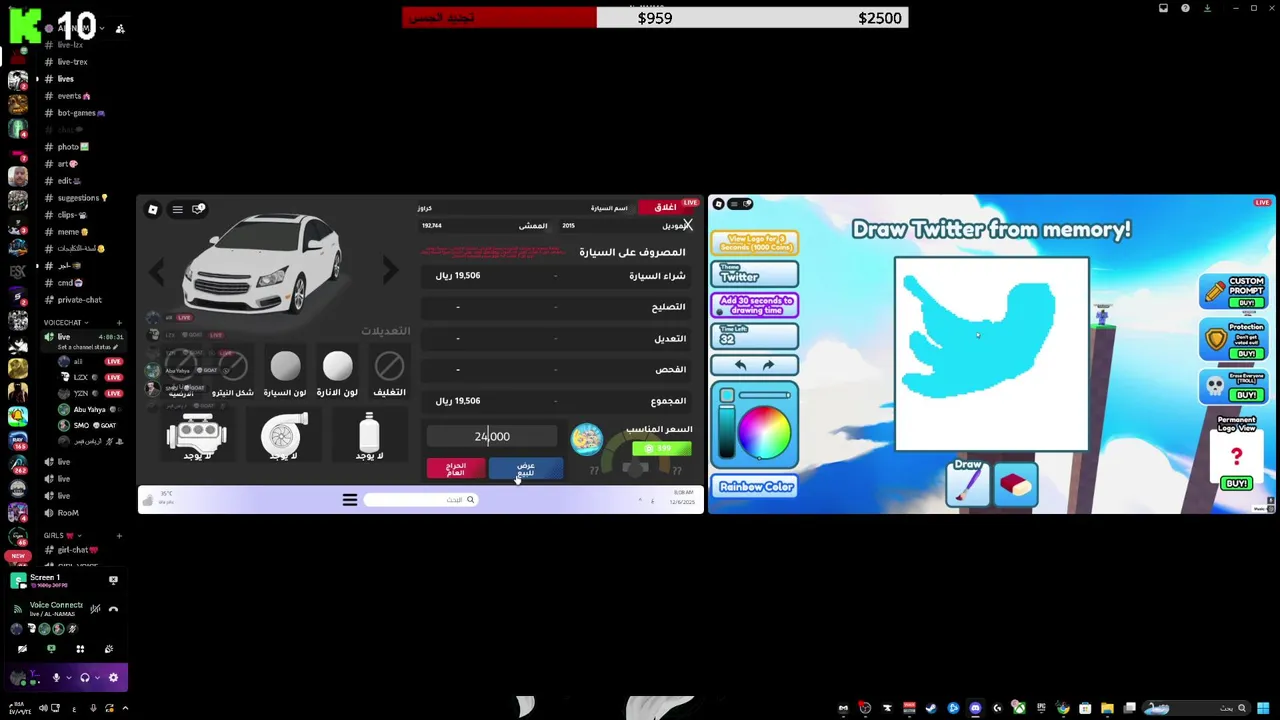The height and width of the screenshot is (720, 1280).
Task: Add a channel to VOICECHAT with plus
Action: tap(119, 323)
